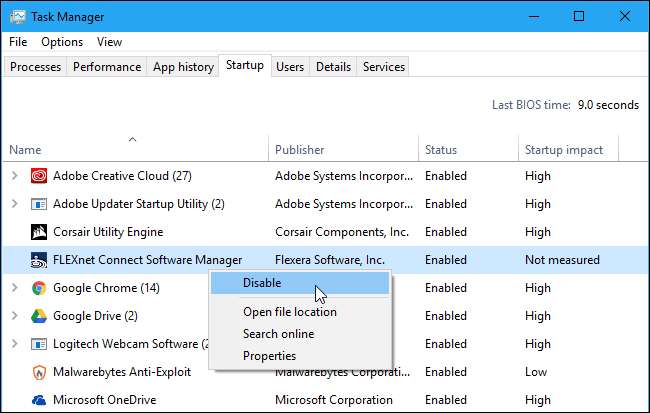Expand the Adobe Creative Cloud group

[x=14, y=176]
